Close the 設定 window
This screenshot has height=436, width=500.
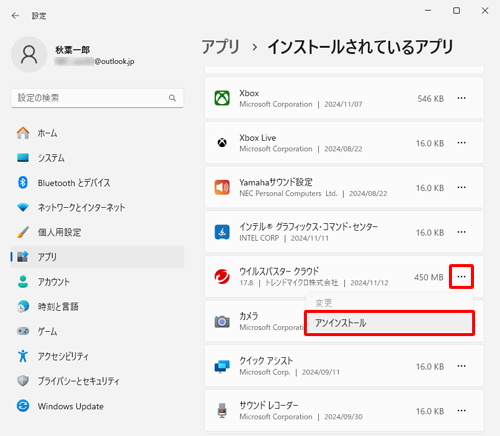(485, 11)
